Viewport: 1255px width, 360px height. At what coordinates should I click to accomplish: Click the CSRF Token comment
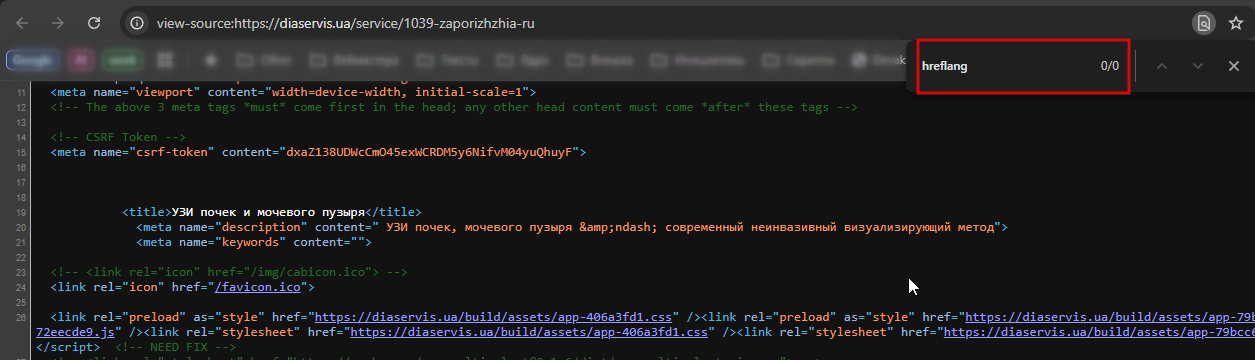[x=119, y=137]
